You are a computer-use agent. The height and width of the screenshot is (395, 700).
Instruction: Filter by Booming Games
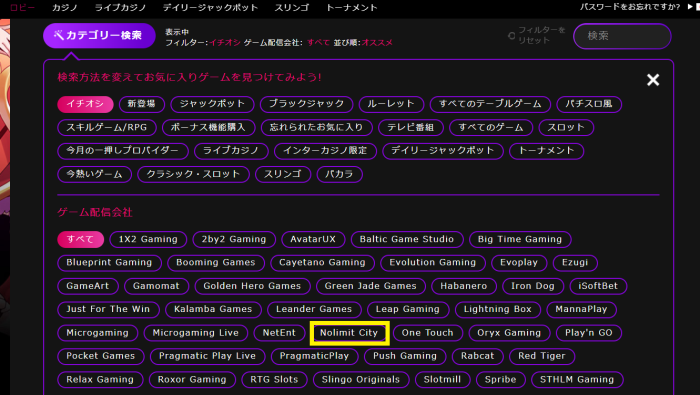pyautogui.click(x=216, y=263)
